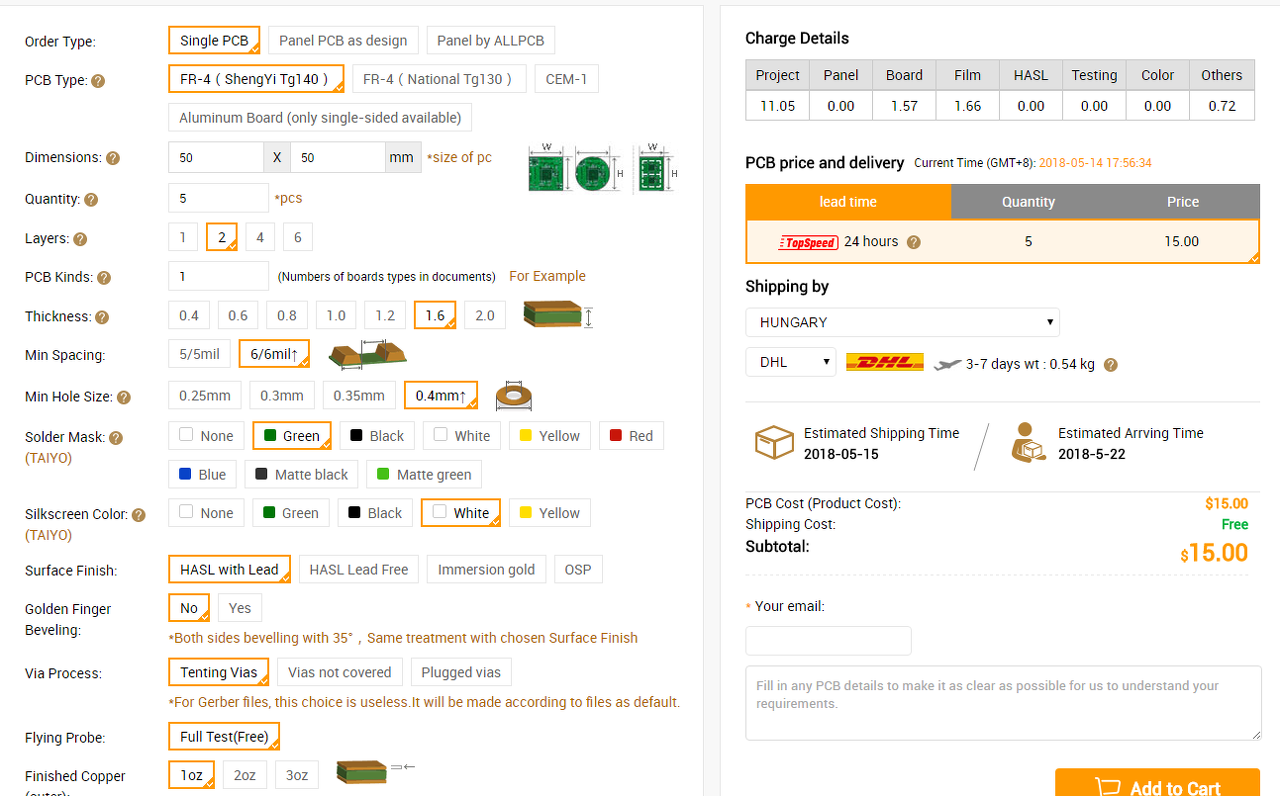Select HASL Lead Free surface finish
The width and height of the screenshot is (1280, 796).
point(359,570)
